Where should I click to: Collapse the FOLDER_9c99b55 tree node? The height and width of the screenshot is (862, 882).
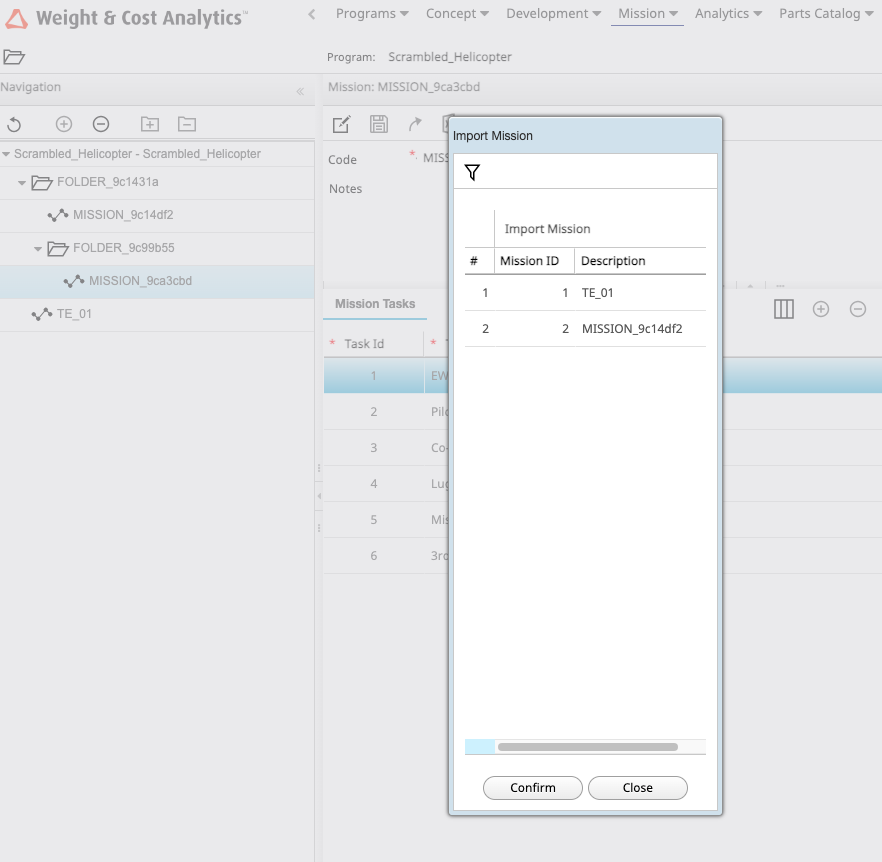[38, 249]
